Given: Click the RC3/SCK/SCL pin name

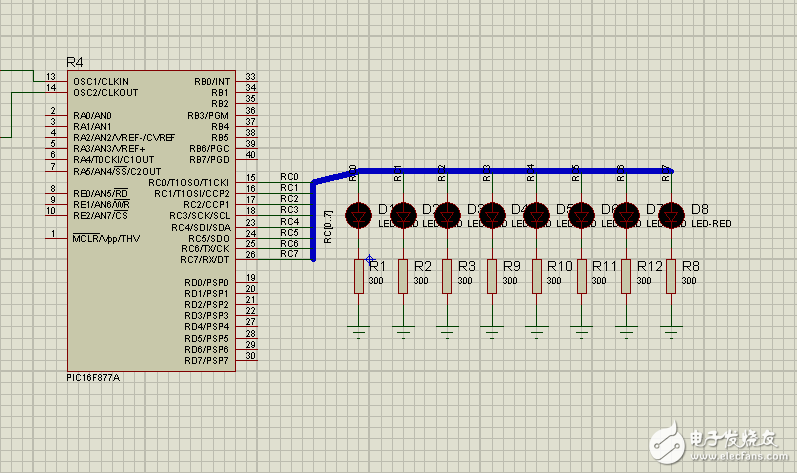Looking at the screenshot, I should click(x=199, y=215).
